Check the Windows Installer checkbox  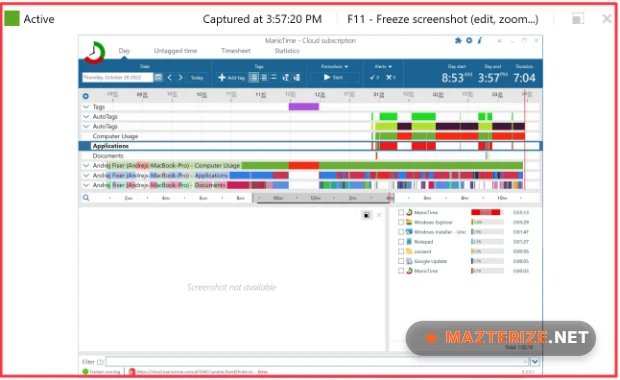(x=401, y=232)
